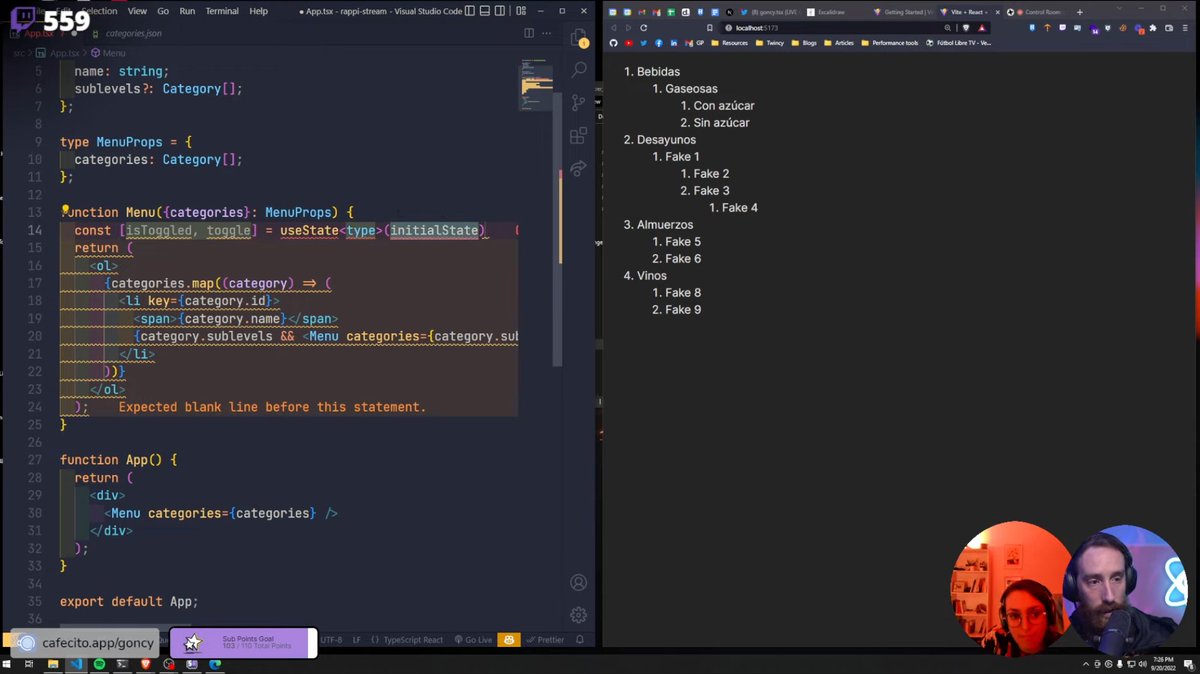Image resolution: width=1200 pixels, height=674 pixels.
Task: Open the Terminal menu in VS Code
Action: pyautogui.click(x=222, y=11)
